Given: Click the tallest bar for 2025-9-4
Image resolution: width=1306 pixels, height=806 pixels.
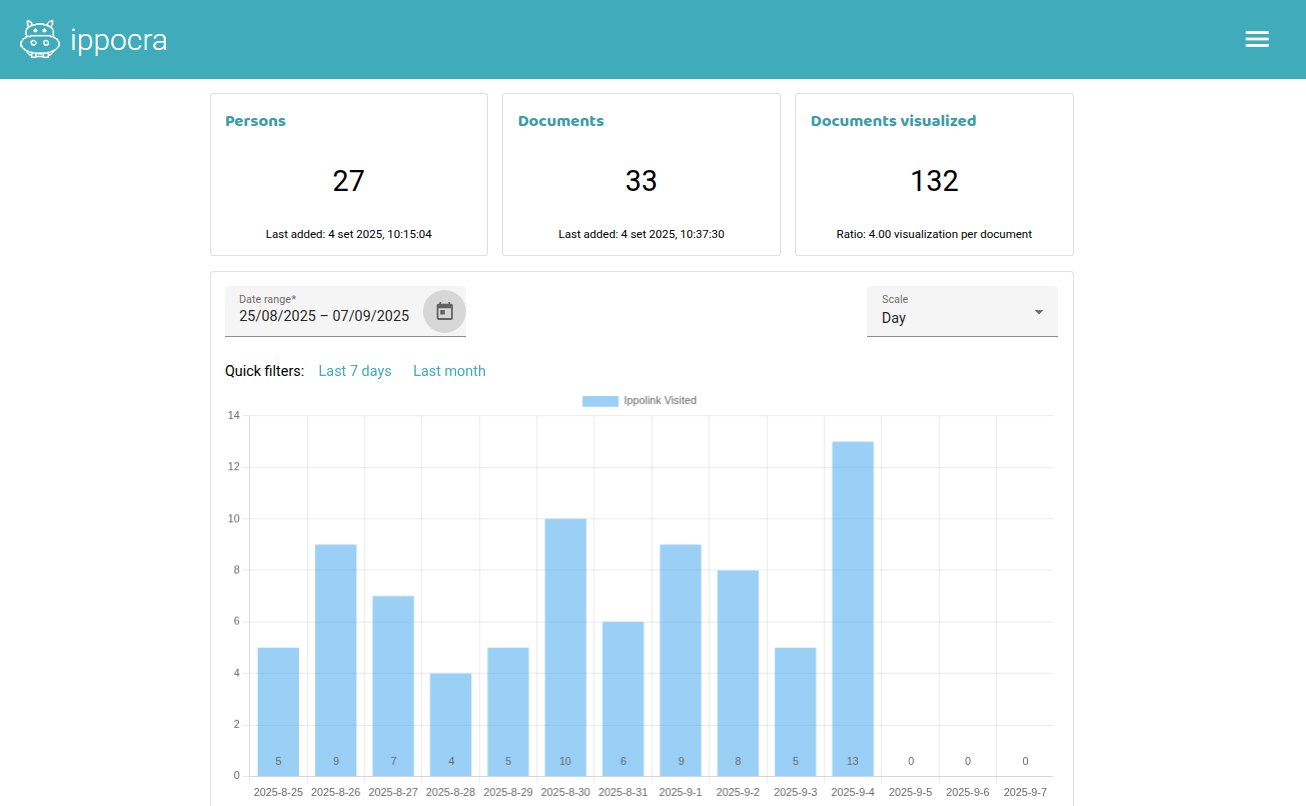Looking at the screenshot, I should pyautogui.click(x=852, y=600).
